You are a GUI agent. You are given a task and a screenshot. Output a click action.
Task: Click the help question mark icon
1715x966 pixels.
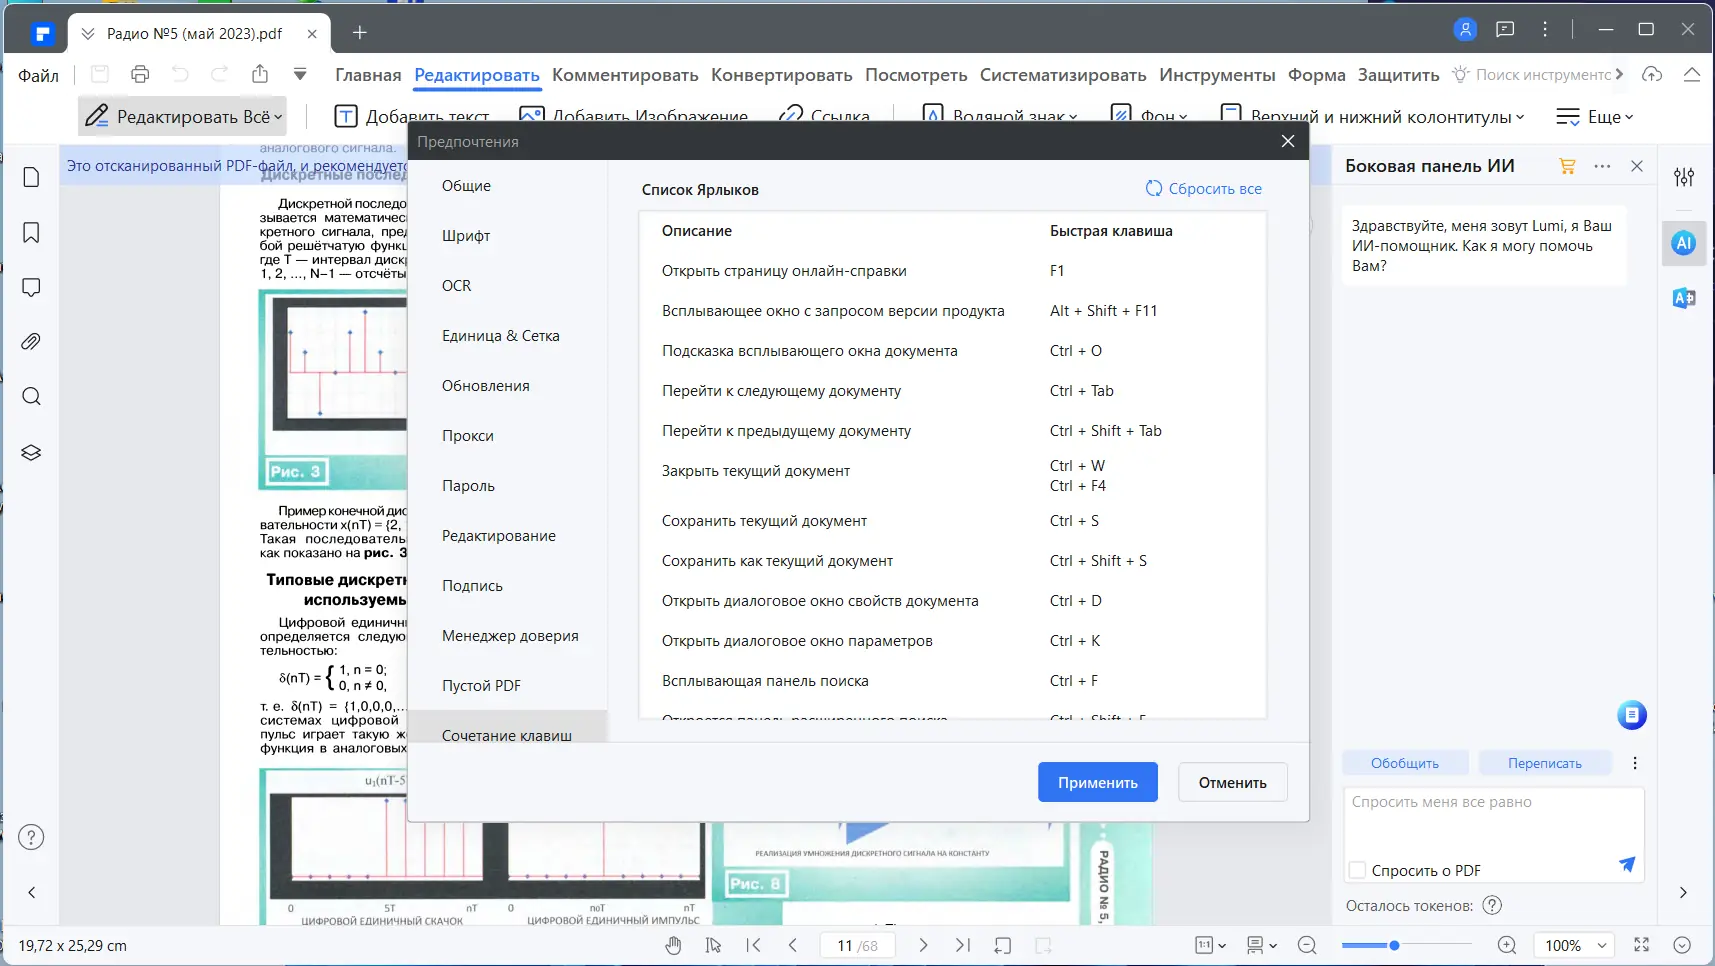pos(31,837)
